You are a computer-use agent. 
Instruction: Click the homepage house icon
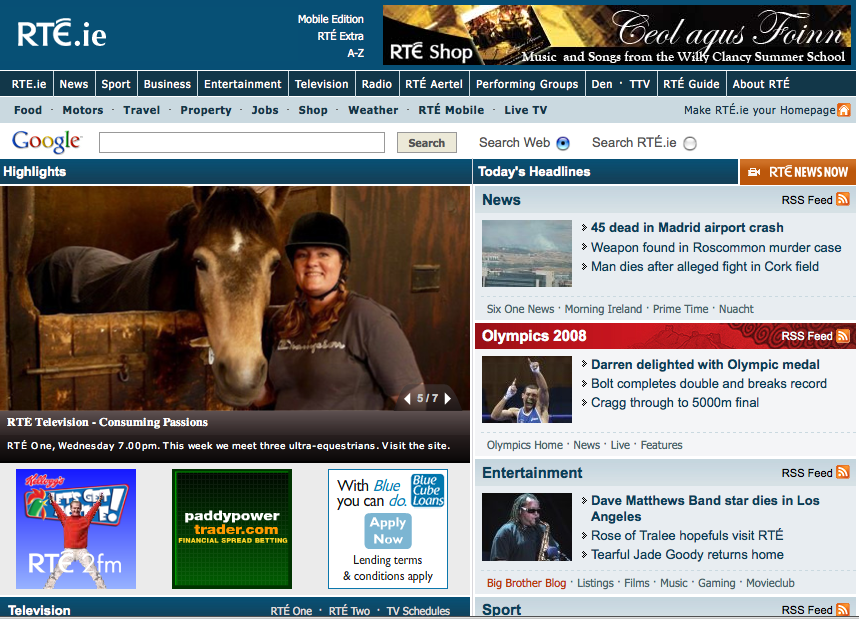point(844,110)
